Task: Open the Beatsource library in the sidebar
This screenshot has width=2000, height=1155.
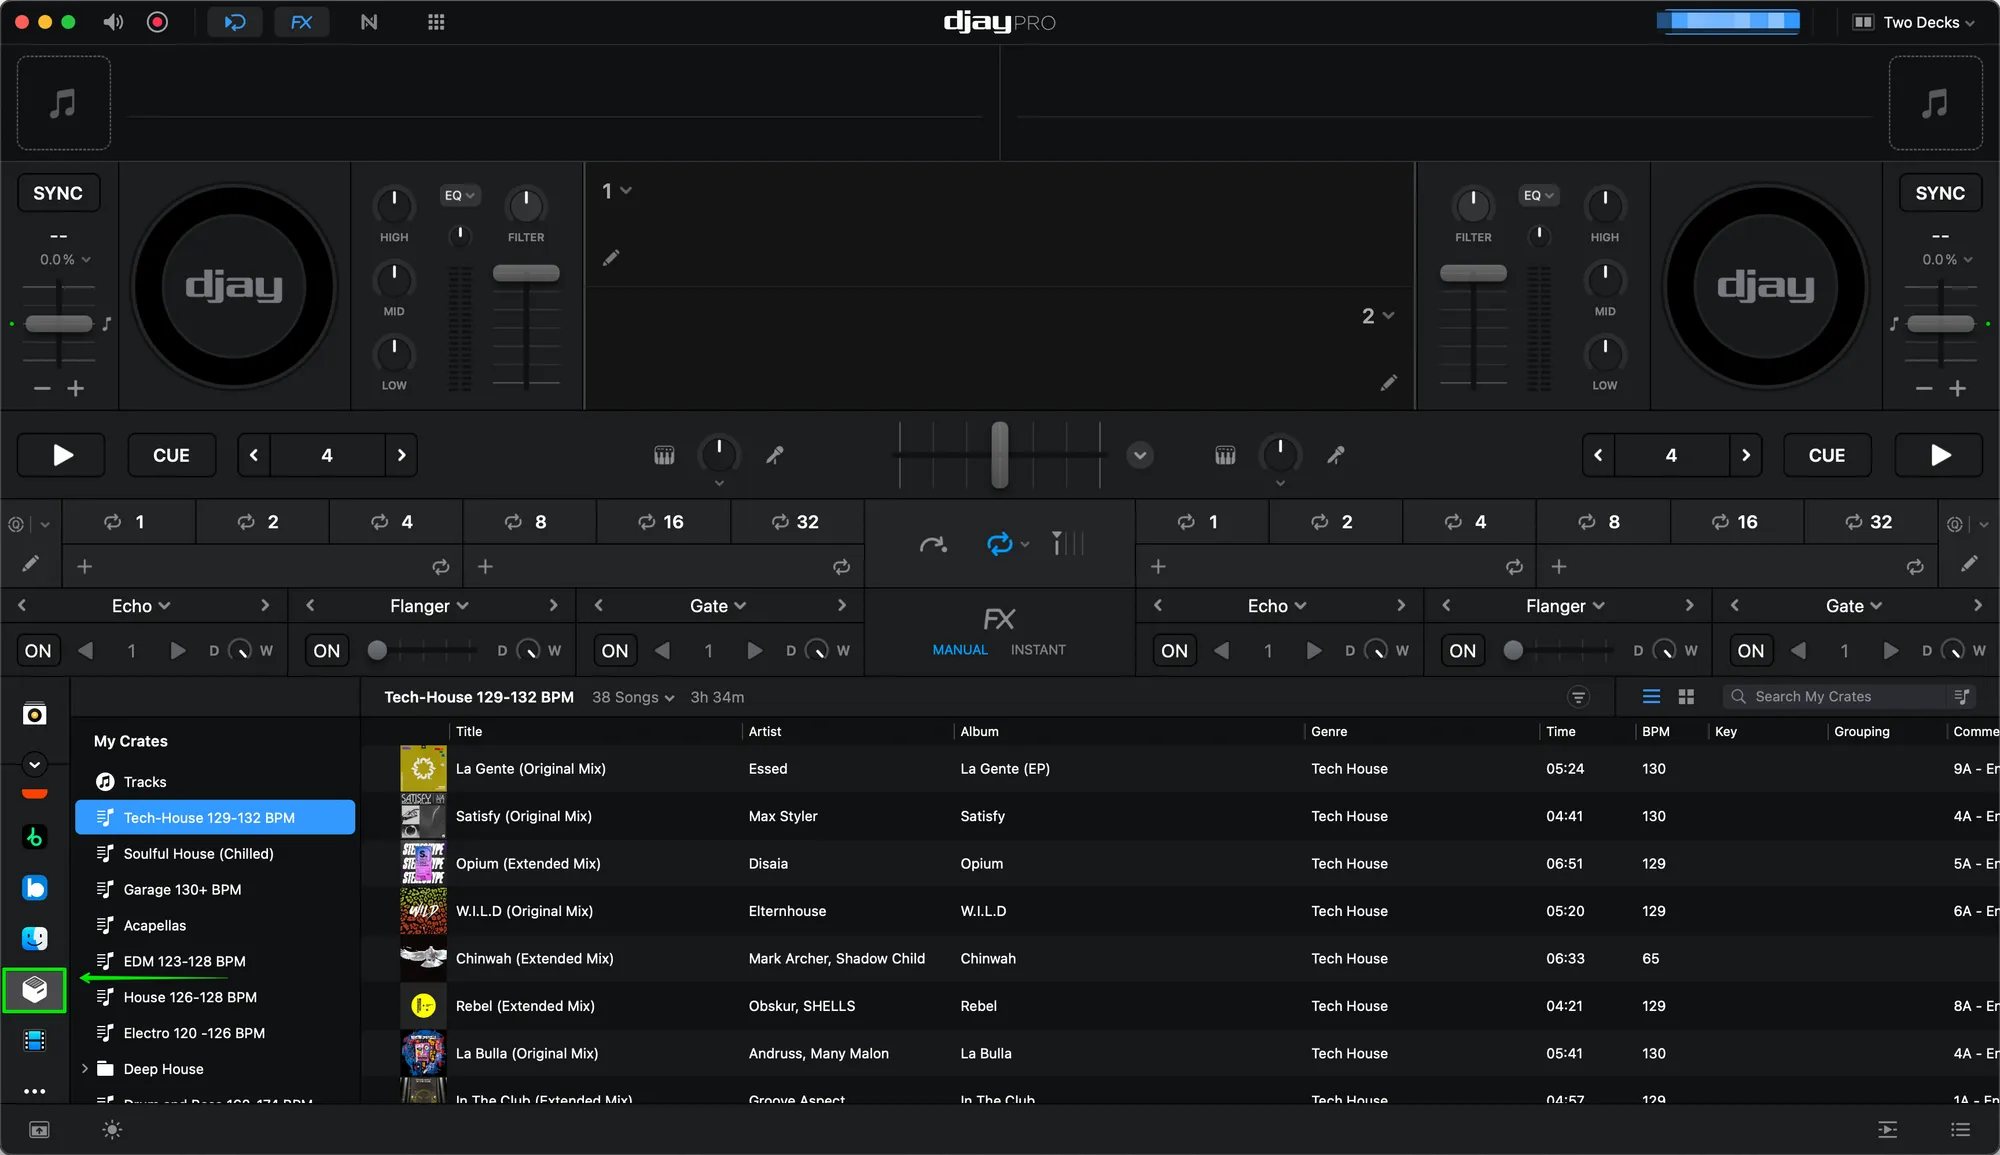Action: point(35,887)
